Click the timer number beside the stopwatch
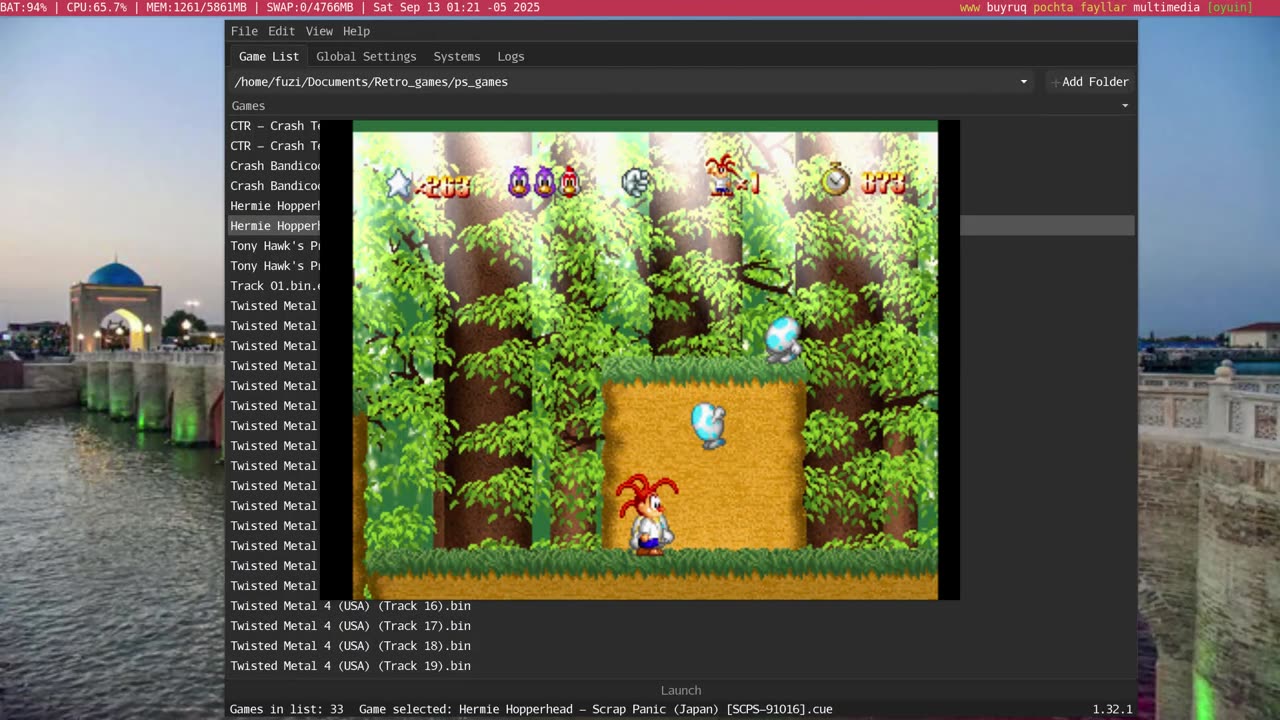The width and height of the screenshot is (1280, 720). (884, 183)
